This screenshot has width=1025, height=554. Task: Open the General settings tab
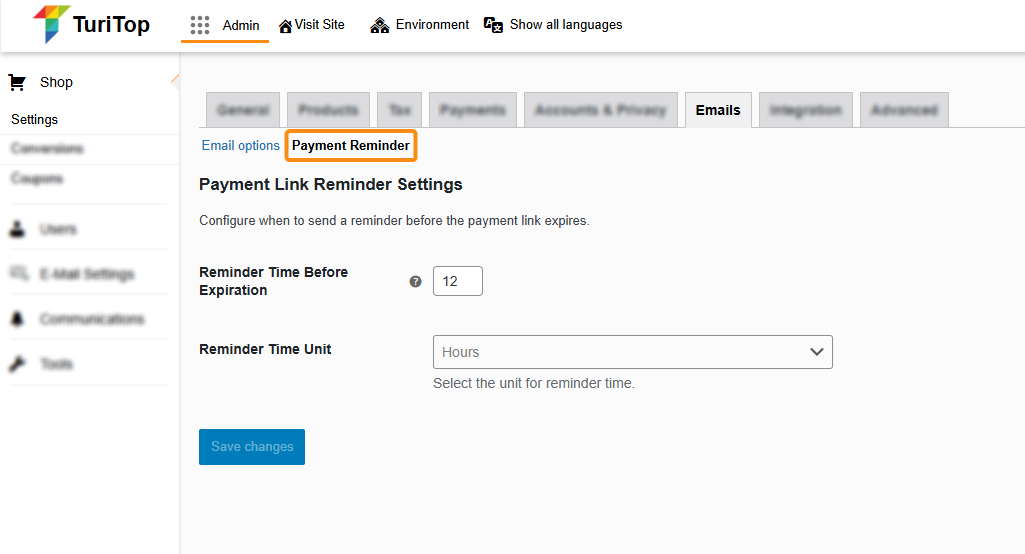(243, 110)
